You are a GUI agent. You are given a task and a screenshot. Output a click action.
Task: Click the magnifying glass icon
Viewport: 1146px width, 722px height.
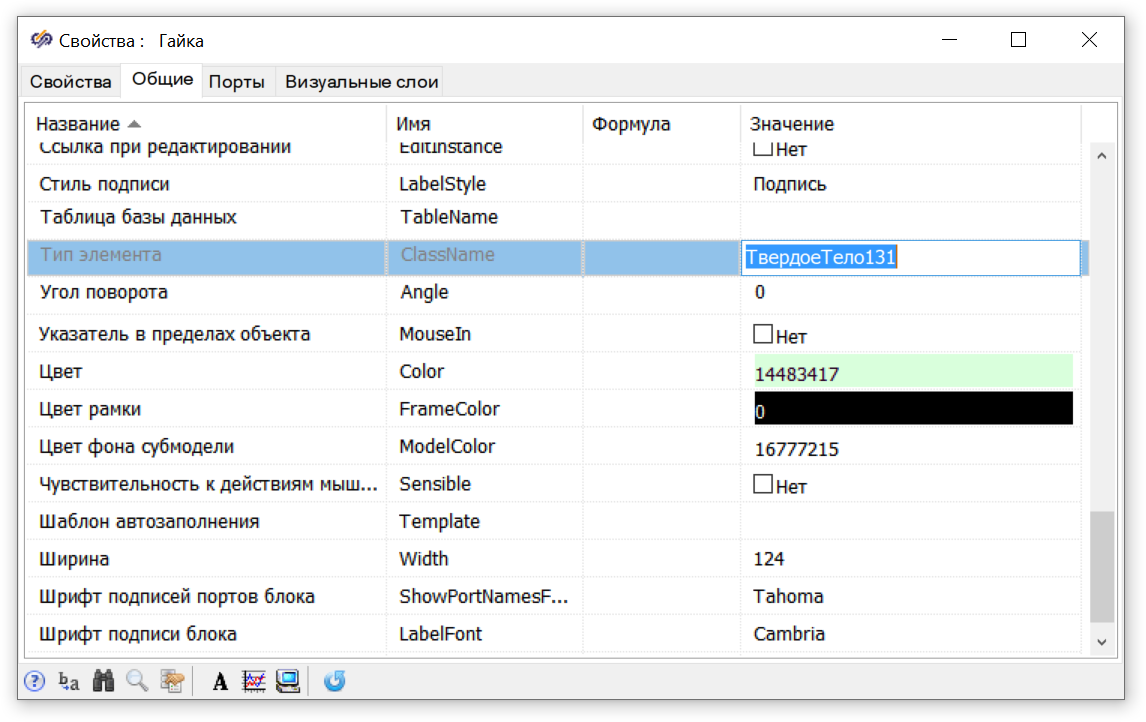[x=137, y=681]
